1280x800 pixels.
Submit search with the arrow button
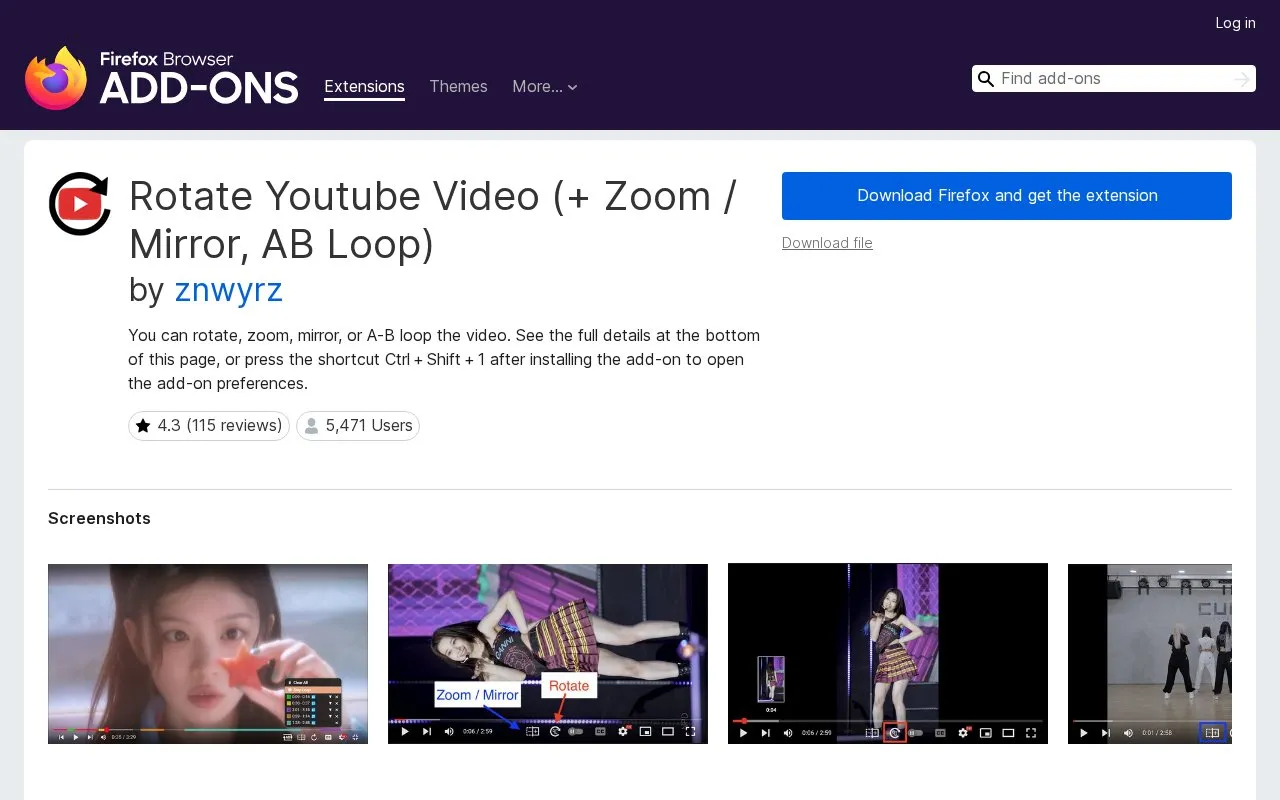point(1242,79)
